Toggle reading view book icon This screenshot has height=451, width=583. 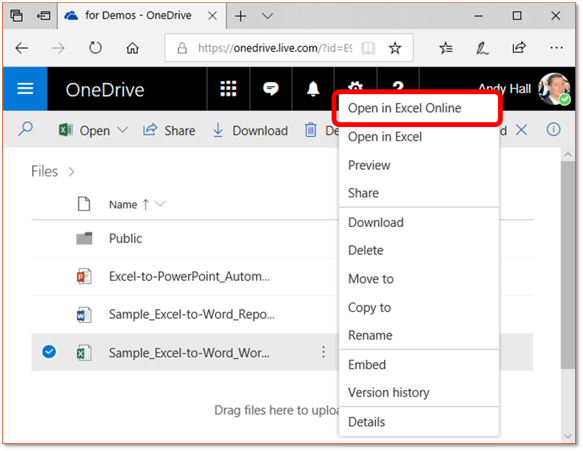[368, 48]
